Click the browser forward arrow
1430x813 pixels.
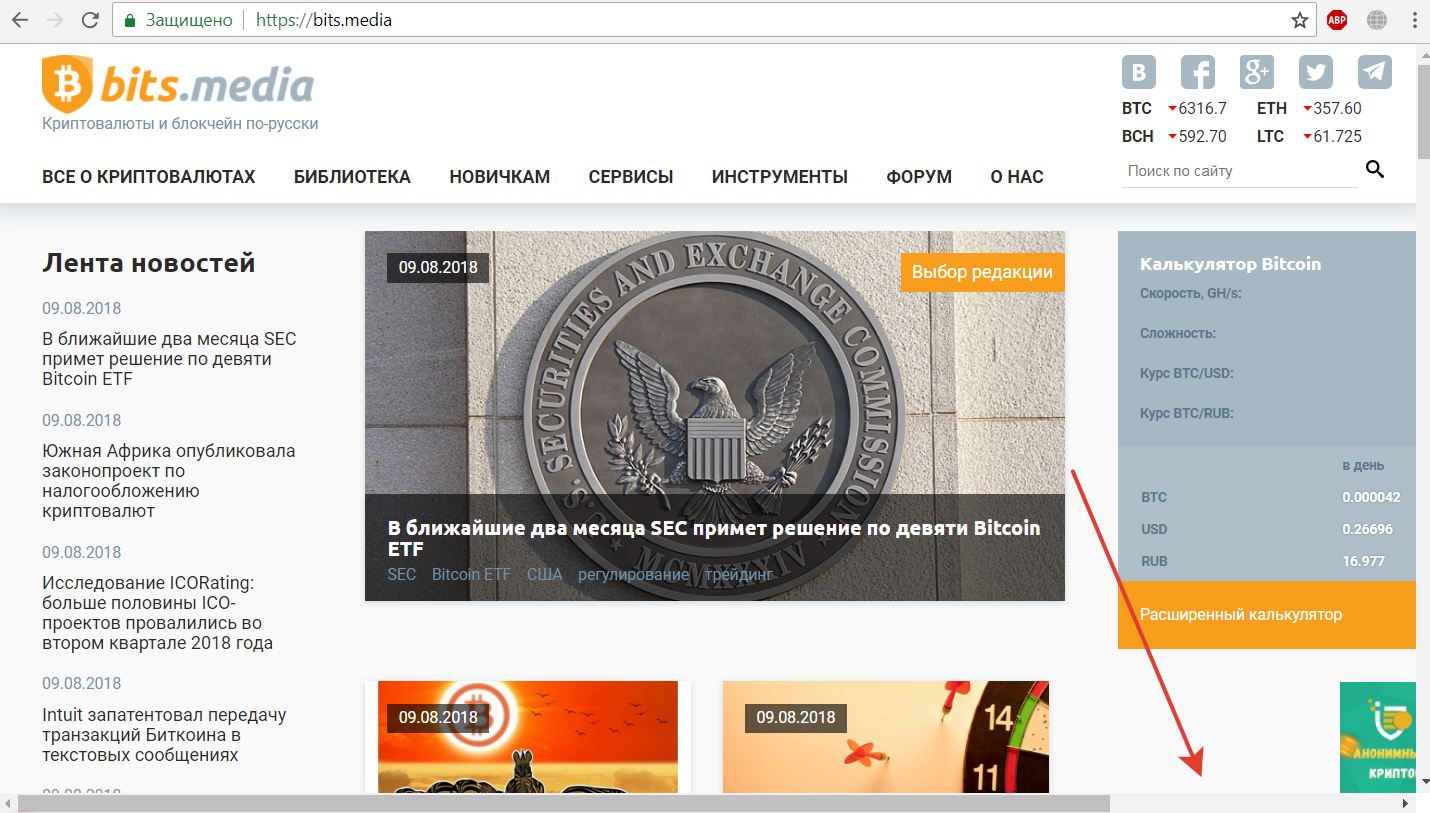[55, 20]
